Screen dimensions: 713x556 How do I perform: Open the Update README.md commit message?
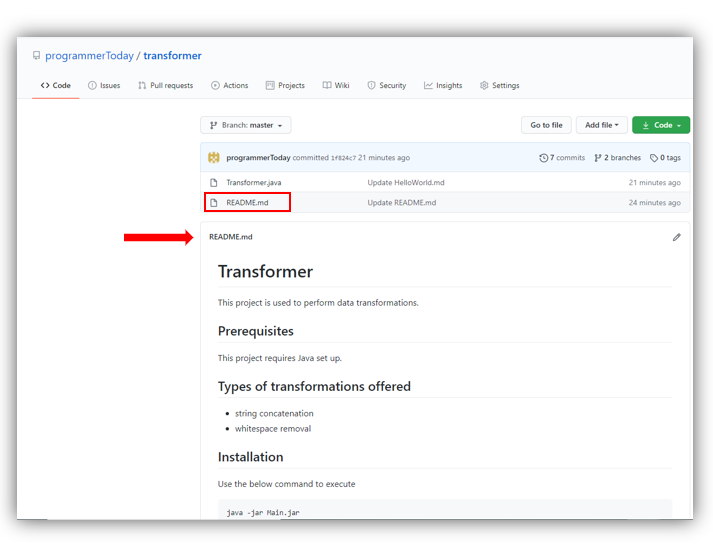402,203
